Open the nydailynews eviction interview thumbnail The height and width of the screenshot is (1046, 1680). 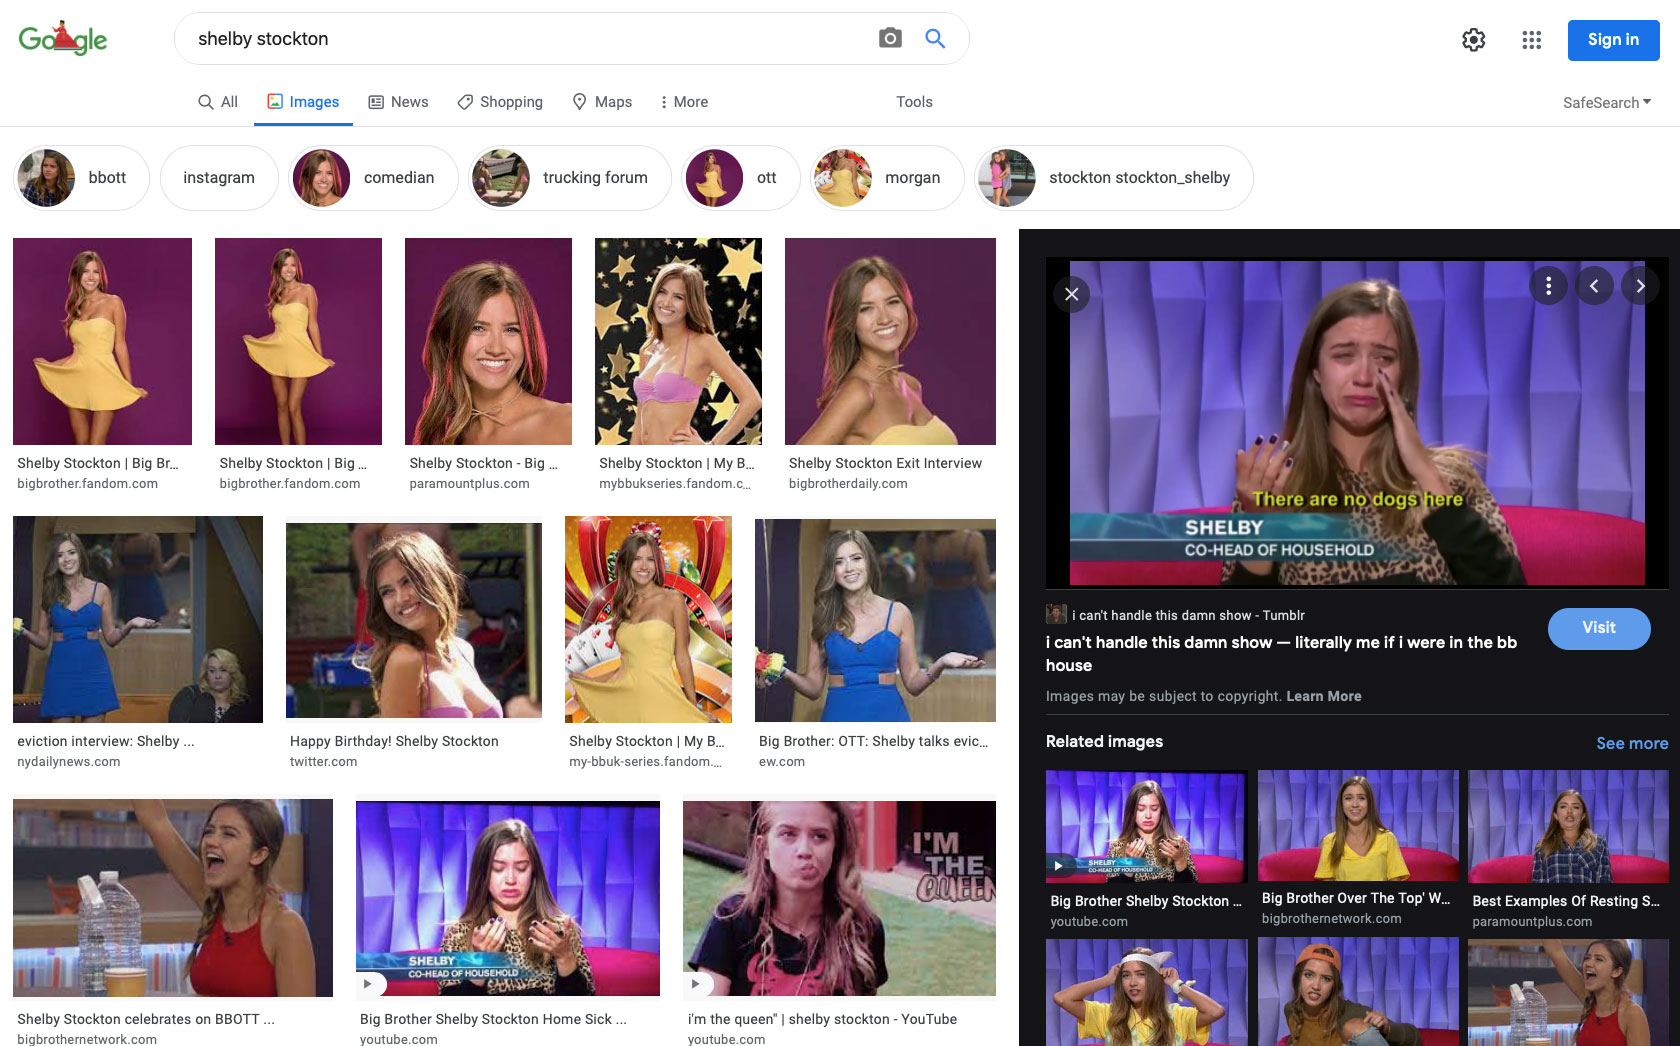(x=138, y=619)
